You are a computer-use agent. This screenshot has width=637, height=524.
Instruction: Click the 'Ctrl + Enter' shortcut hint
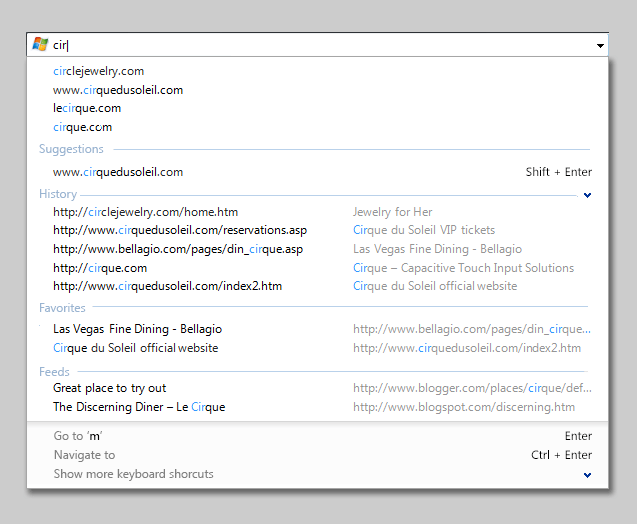coord(561,455)
